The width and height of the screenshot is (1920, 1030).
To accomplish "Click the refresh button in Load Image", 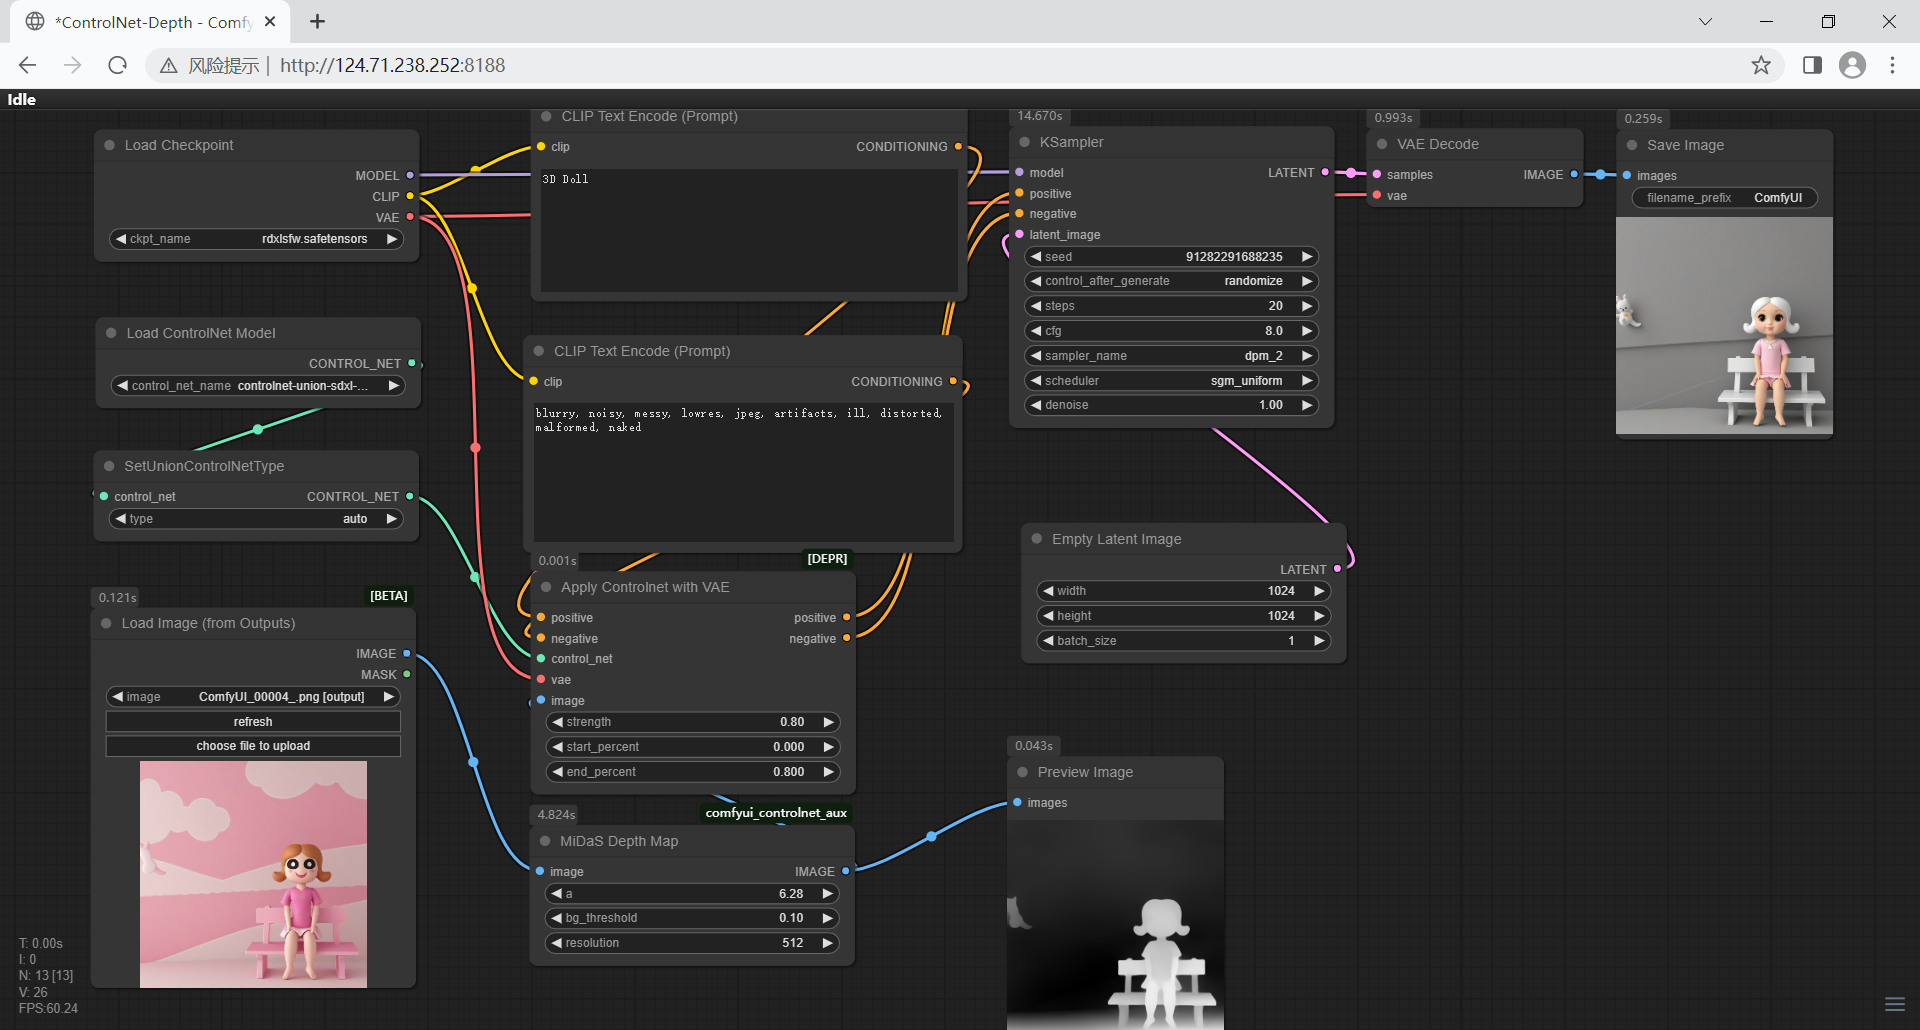I will 253,722.
